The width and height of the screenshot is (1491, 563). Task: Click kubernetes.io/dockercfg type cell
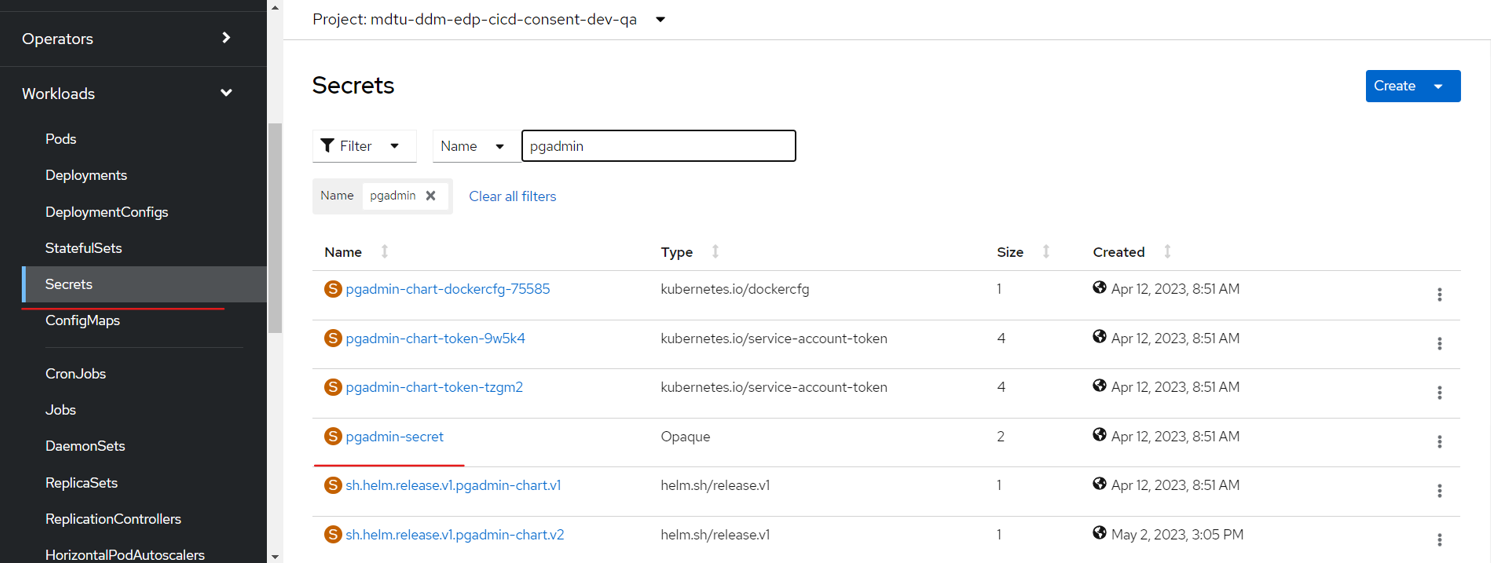pos(735,289)
